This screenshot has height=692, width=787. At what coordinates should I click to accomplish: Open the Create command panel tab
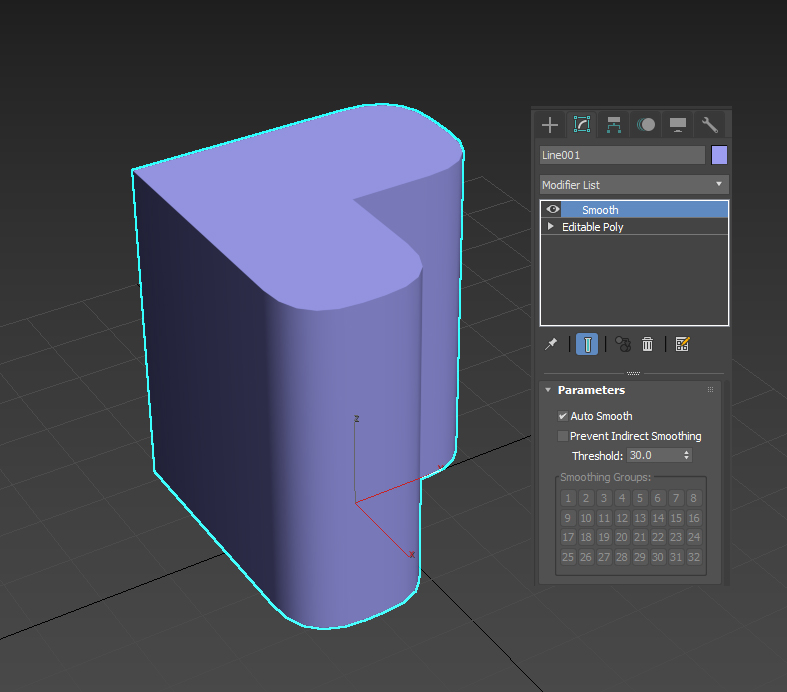(549, 125)
